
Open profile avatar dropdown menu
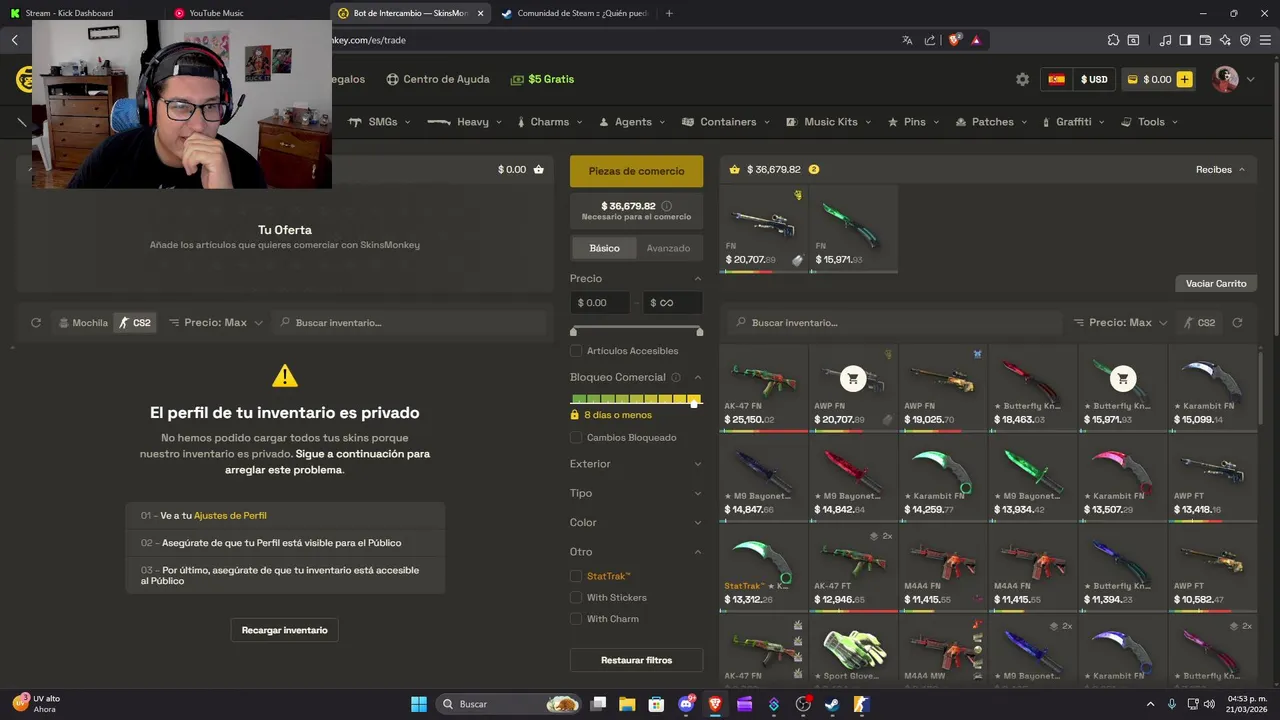click(x=1234, y=79)
